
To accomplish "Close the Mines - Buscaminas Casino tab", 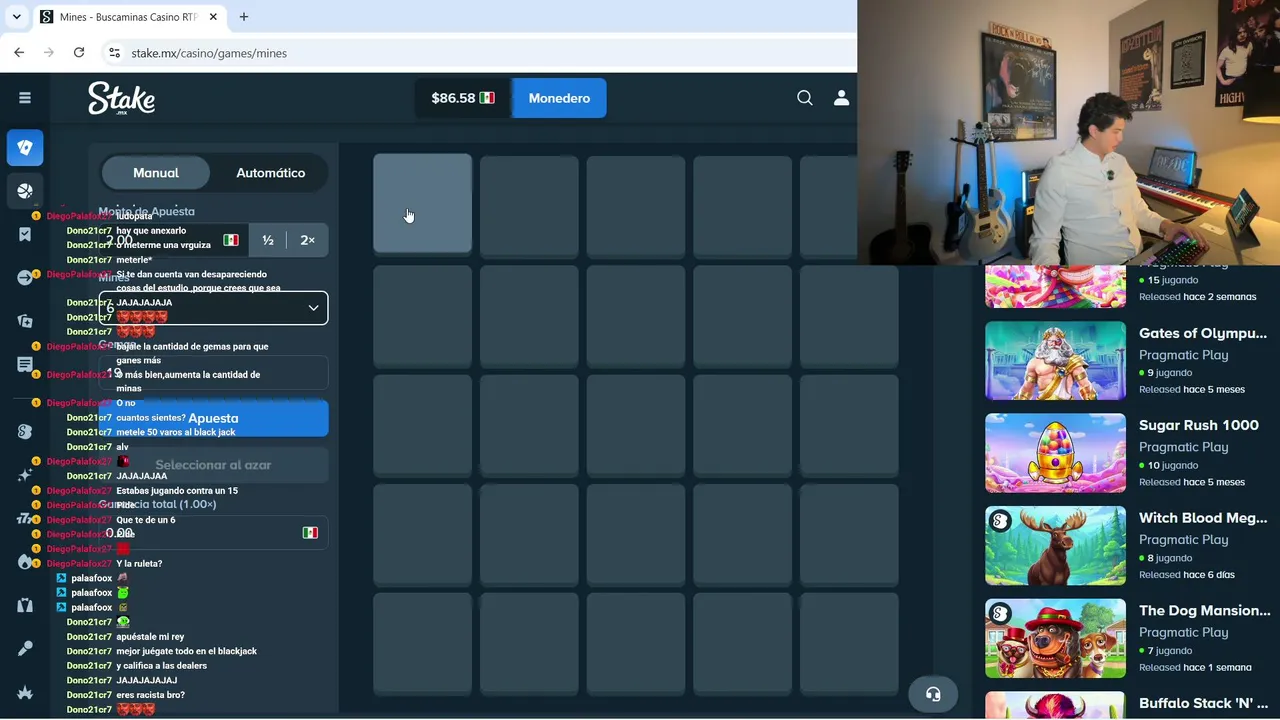I will point(213,17).
